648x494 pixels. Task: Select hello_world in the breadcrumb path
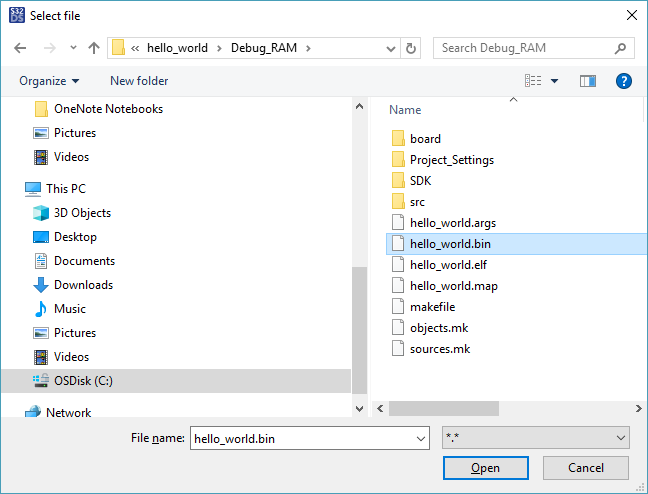(x=177, y=48)
